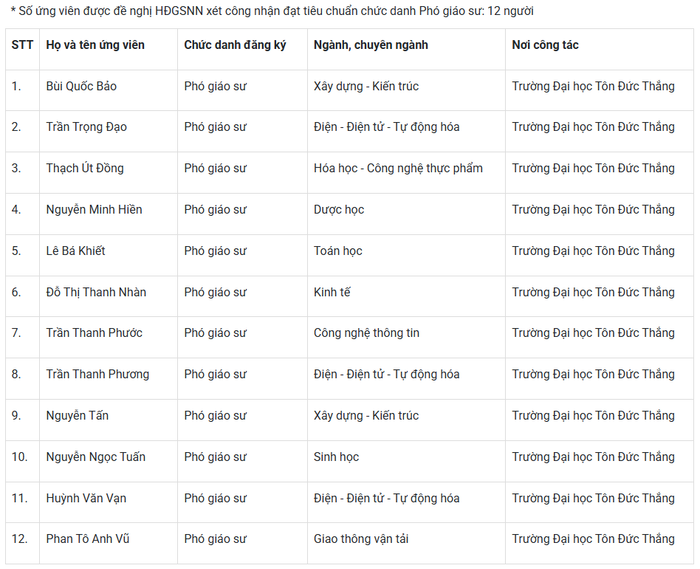
Task: Select Nguyễn Minh Hiền in the table
Action: coord(94,209)
